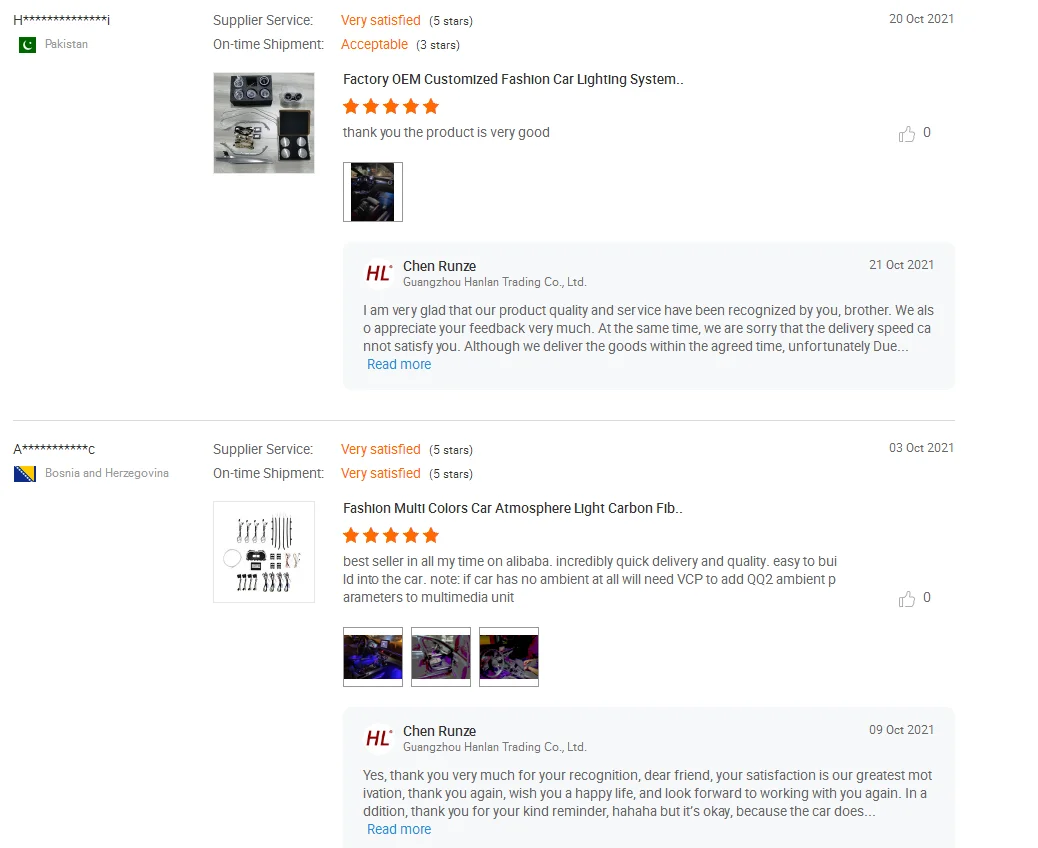This screenshot has height=848, width=1038.
Task: Like the Bosnia and Herzegovina review with thumbs-up
Action: tap(906, 598)
